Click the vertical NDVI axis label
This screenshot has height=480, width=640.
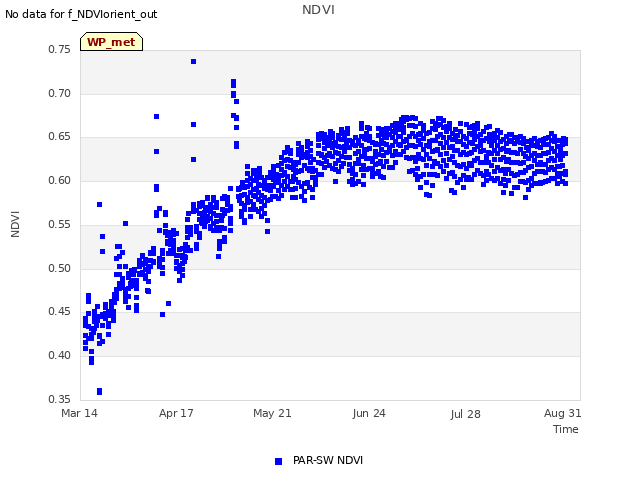[x=15, y=224]
